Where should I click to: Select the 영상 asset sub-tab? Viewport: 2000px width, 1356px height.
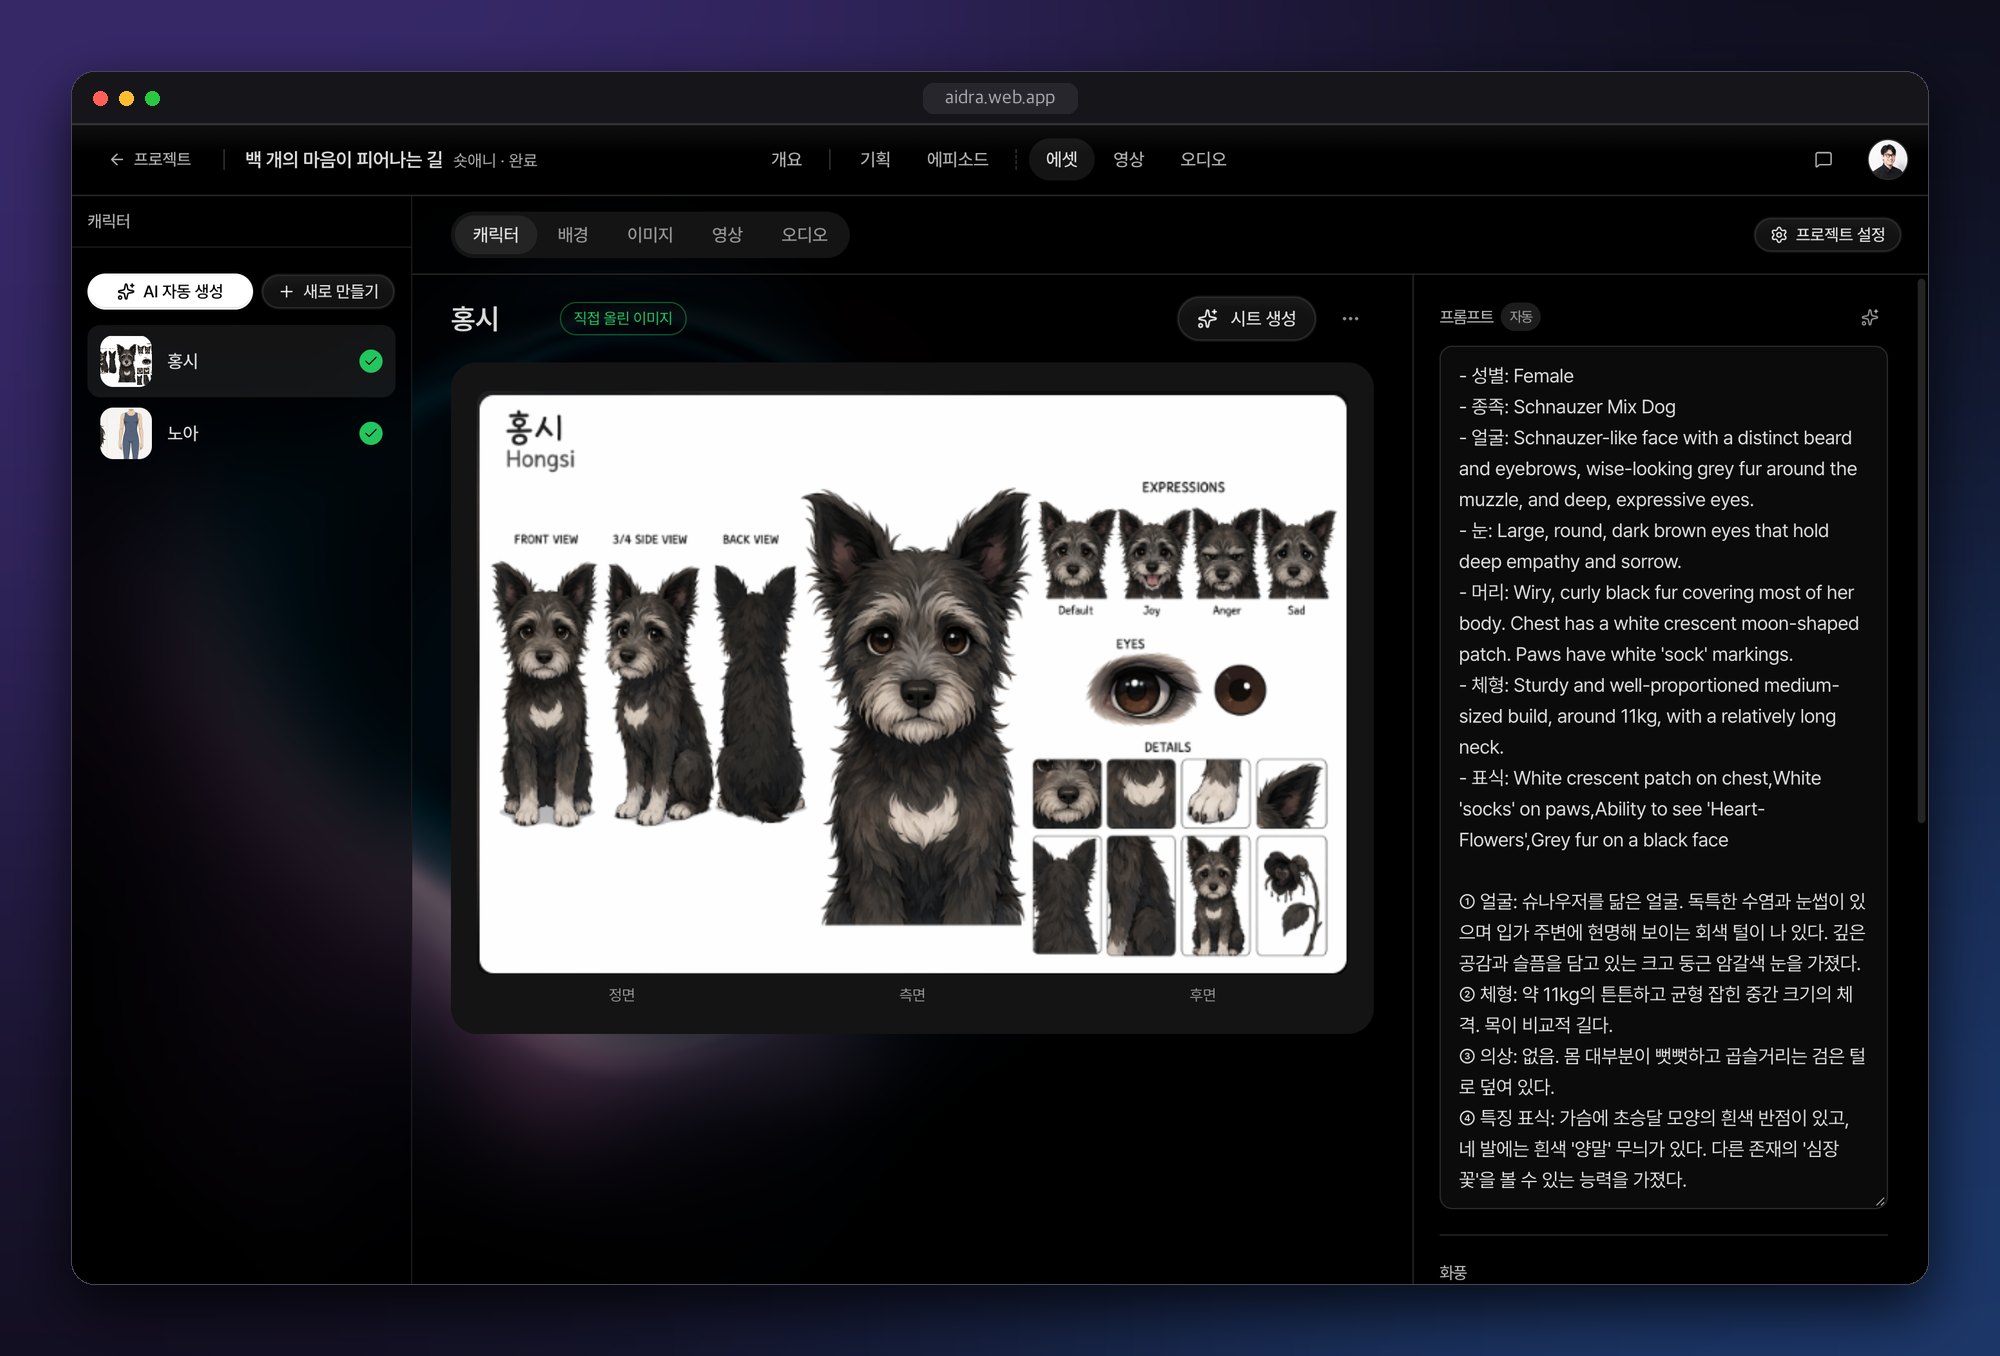(x=727, y=234)
